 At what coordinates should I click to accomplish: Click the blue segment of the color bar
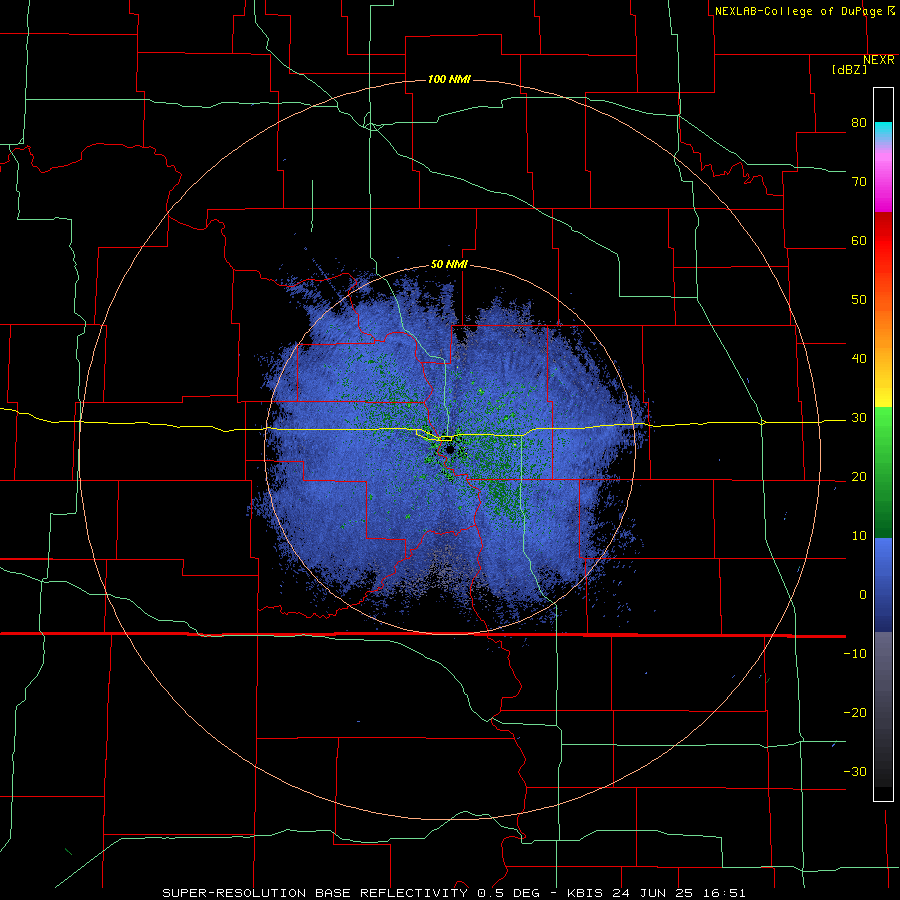click(883, 585)
